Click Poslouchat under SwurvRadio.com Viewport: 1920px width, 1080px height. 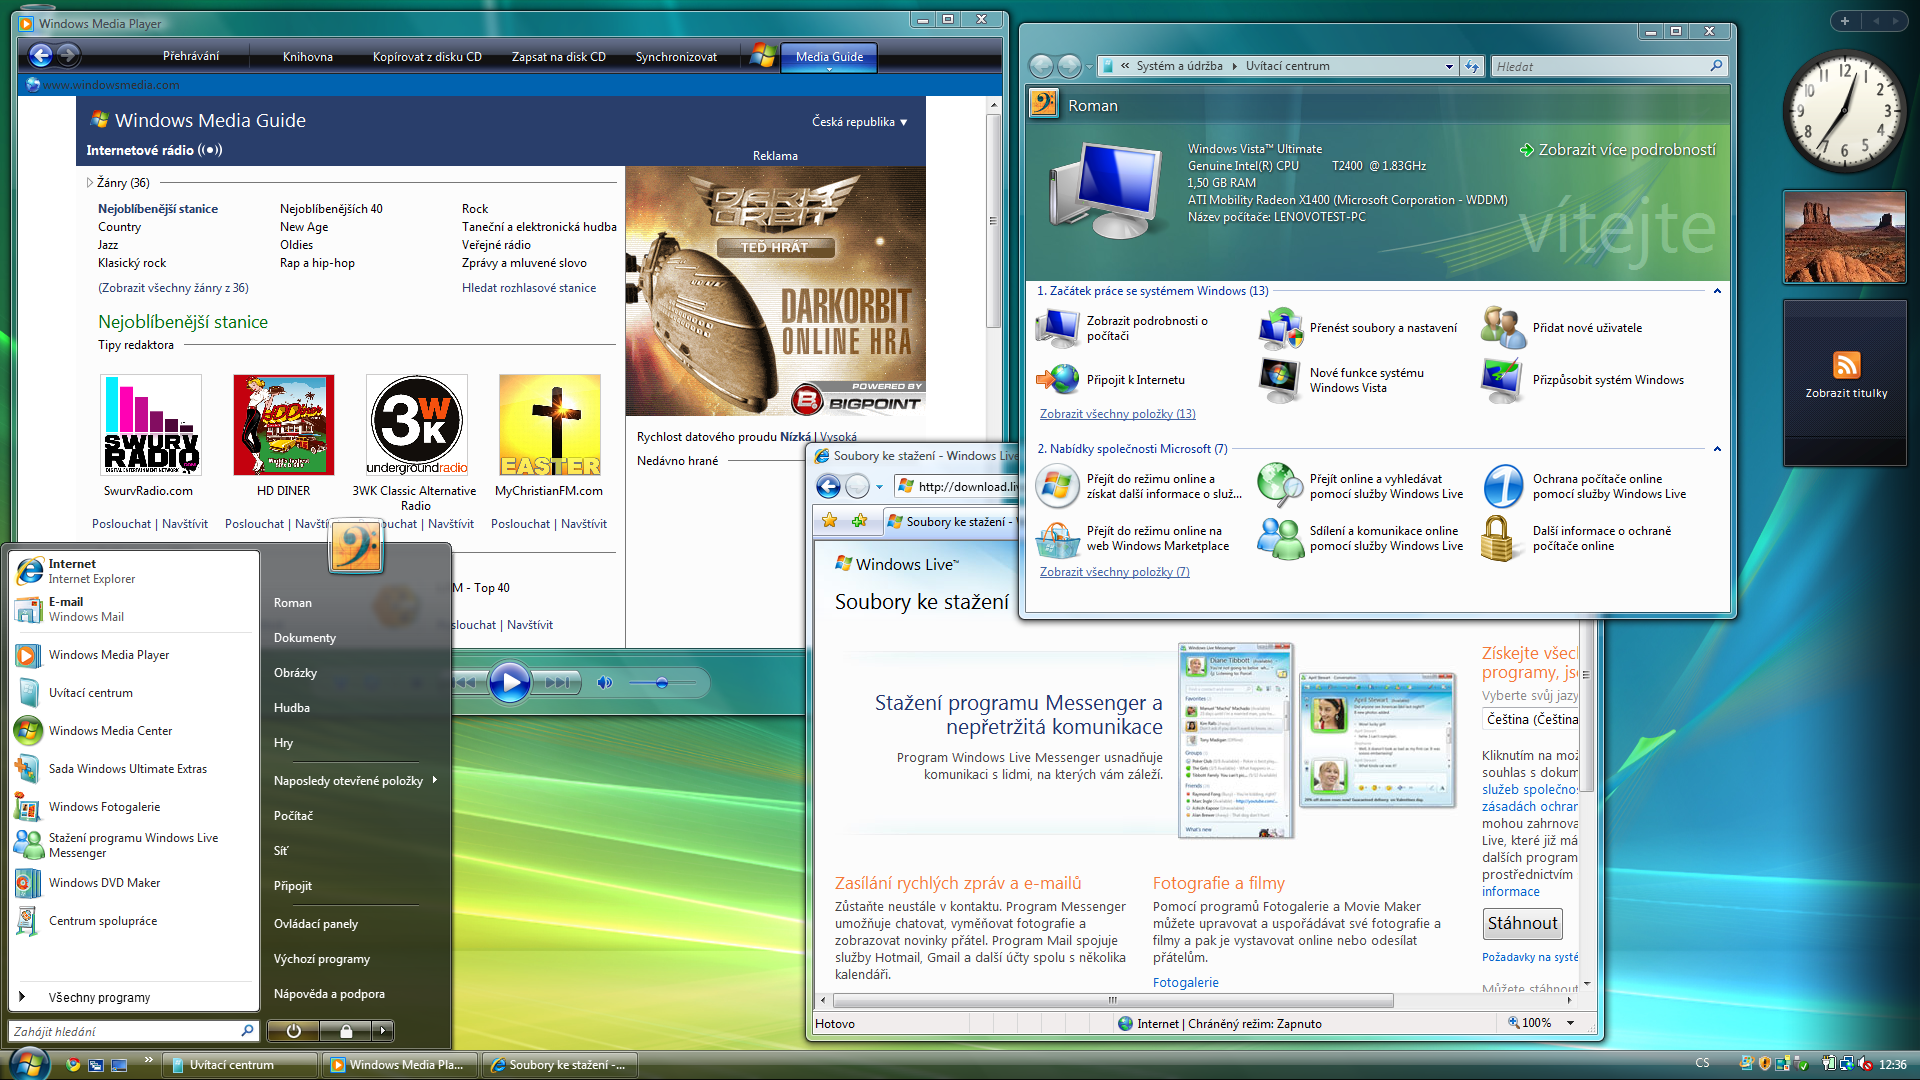click(122, 524)
